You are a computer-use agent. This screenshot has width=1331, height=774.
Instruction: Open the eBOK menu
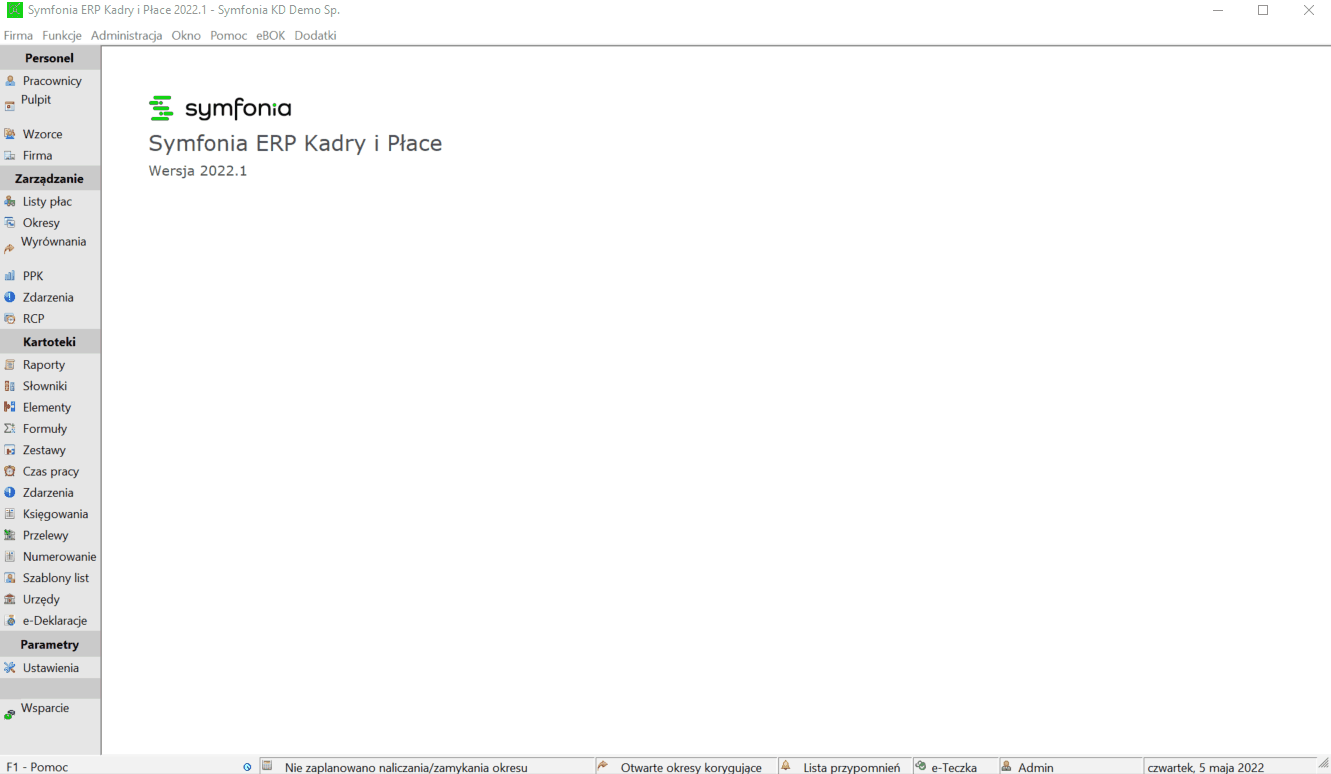[270, 35]
